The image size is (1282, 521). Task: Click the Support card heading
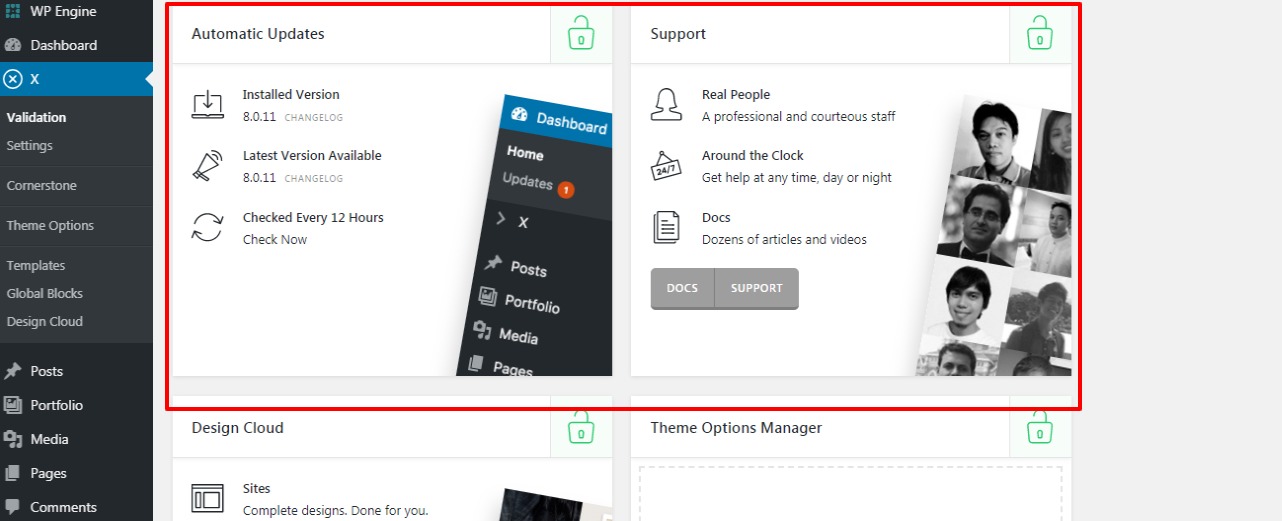[678, 33]
